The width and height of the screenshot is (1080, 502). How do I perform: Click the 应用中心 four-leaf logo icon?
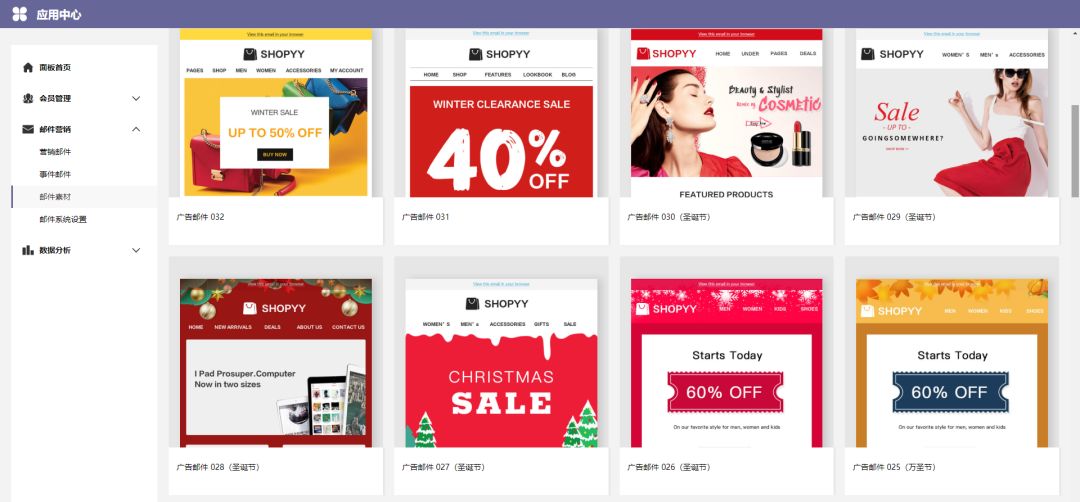19,14
